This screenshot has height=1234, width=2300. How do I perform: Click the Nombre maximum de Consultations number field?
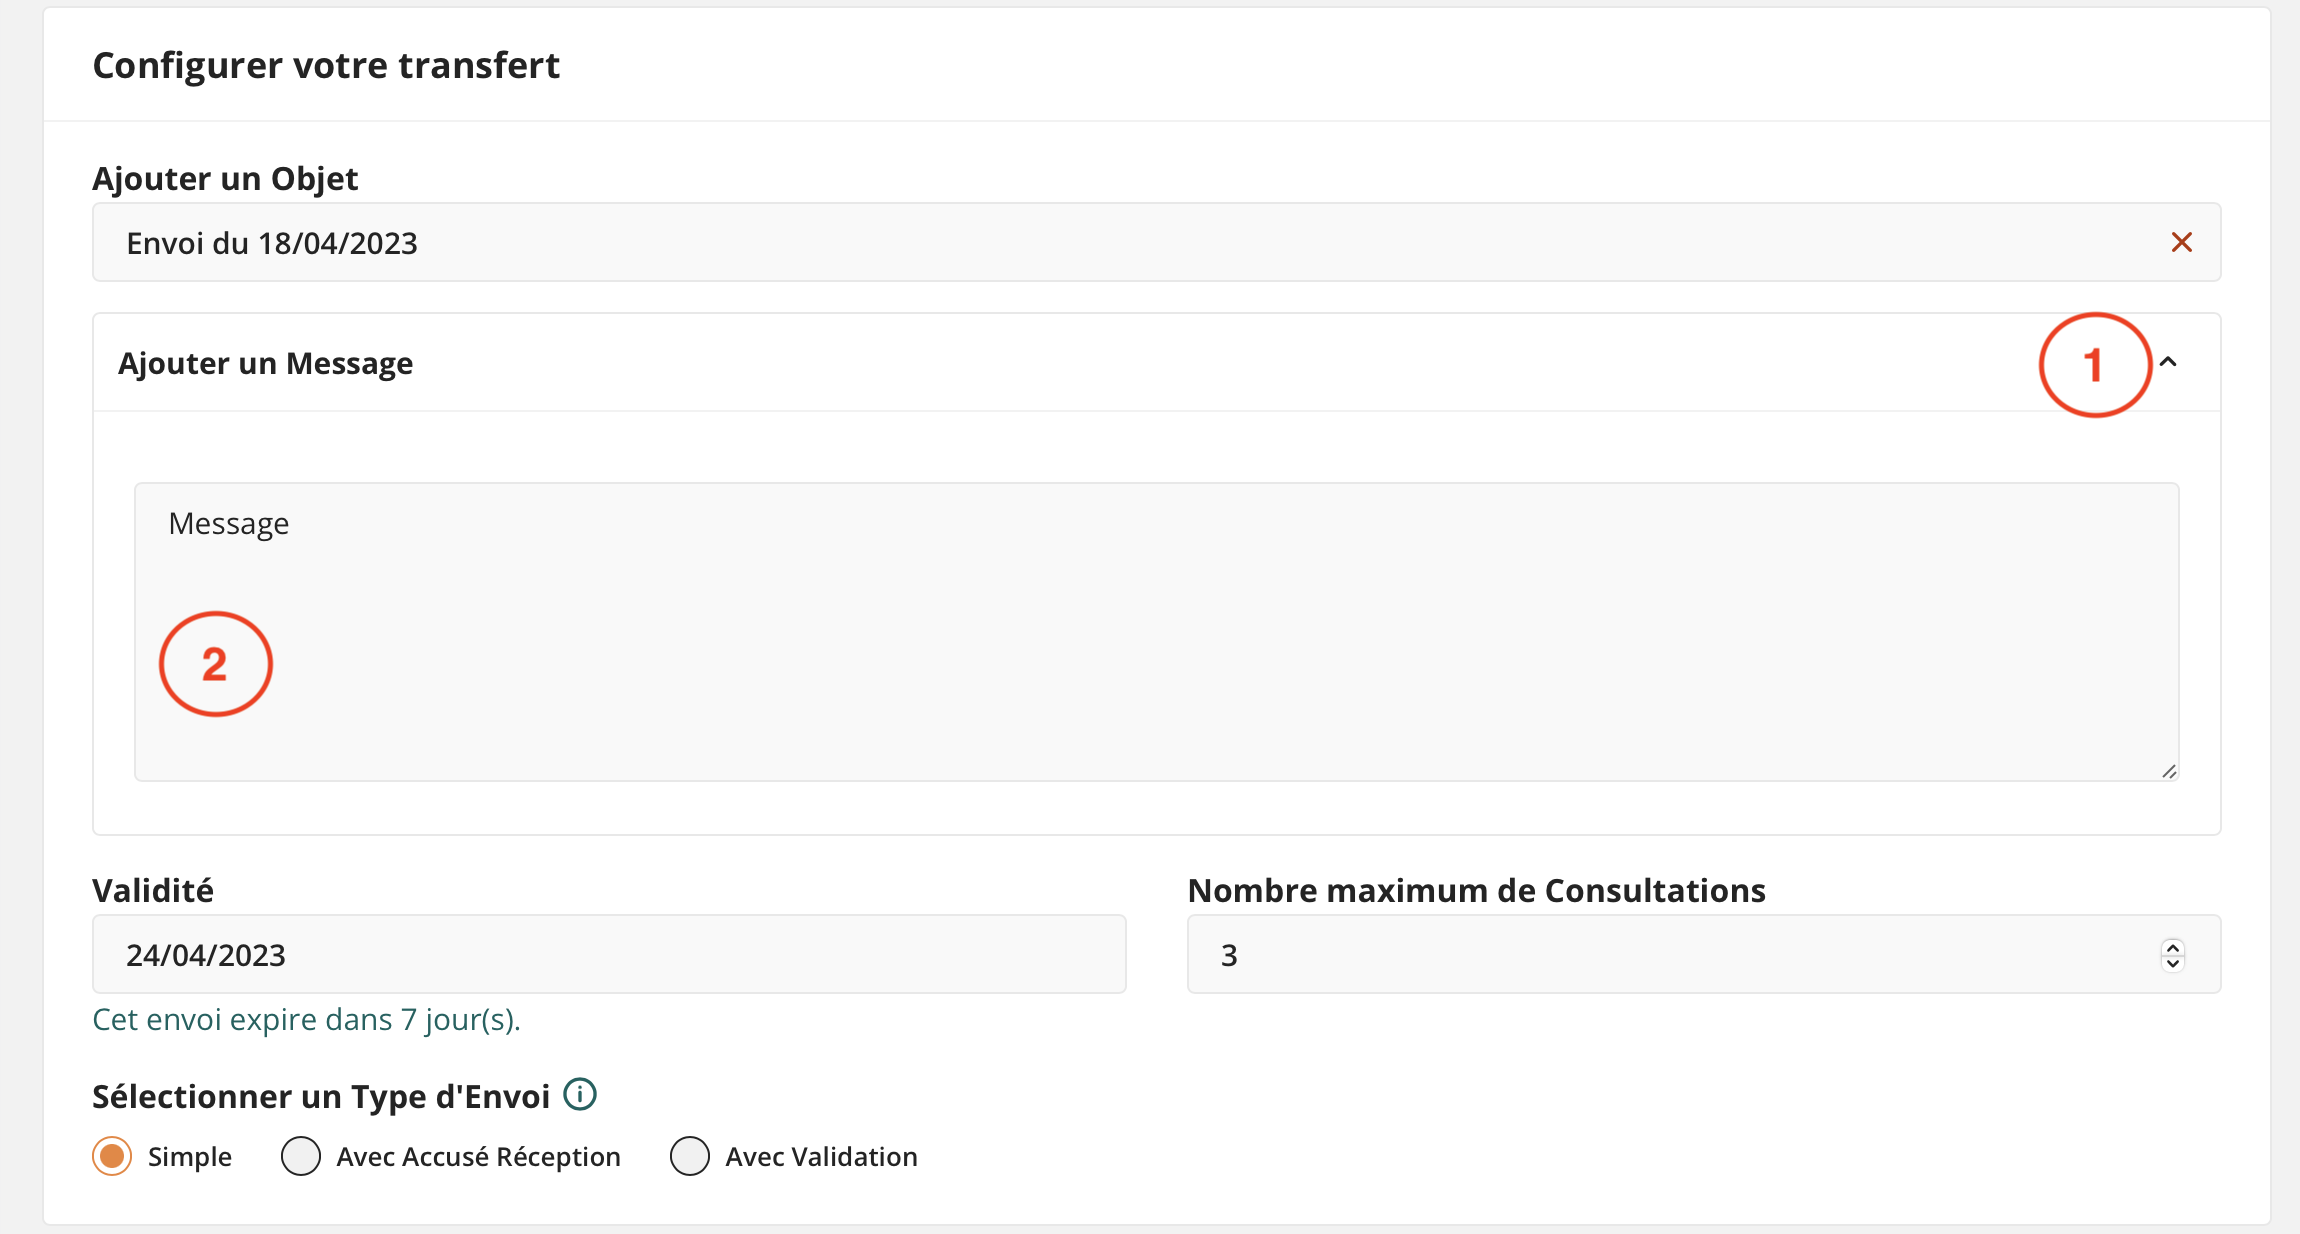click(1680, 955)
